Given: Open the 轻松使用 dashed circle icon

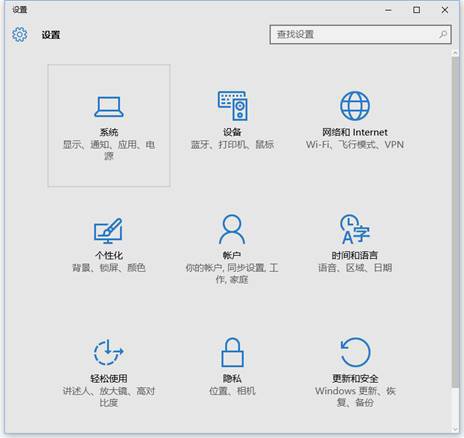Looking at the screenshot, I should (x=108, y=352).
